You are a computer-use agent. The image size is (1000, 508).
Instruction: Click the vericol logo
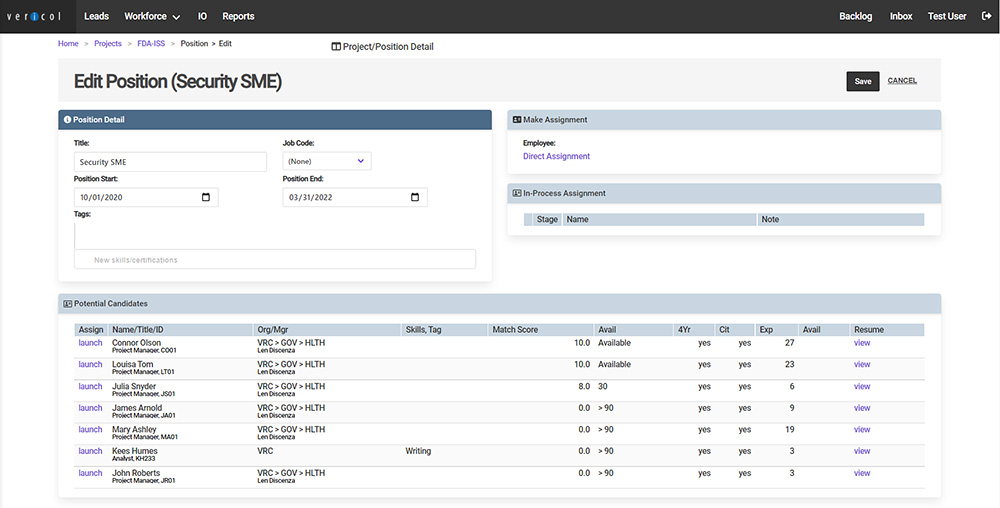click(x=35, y=17)
